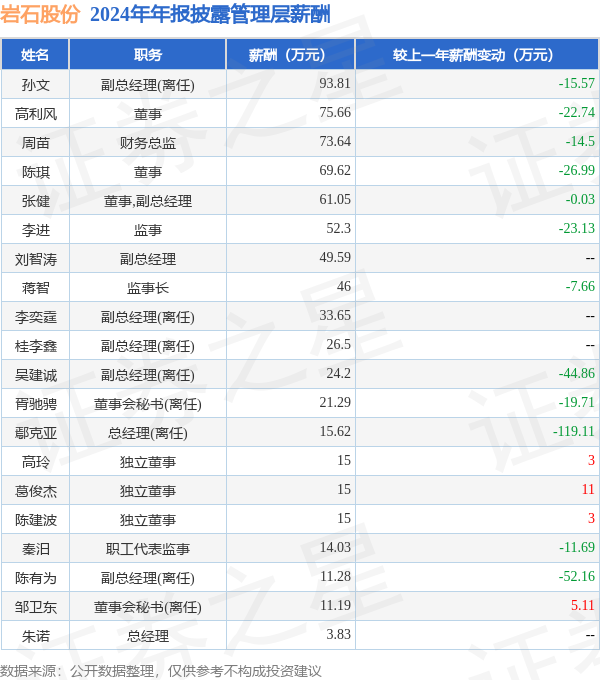This screenshot has height=680, width=600.
Task: Click the change value -15.57
Action: point(577,83)
